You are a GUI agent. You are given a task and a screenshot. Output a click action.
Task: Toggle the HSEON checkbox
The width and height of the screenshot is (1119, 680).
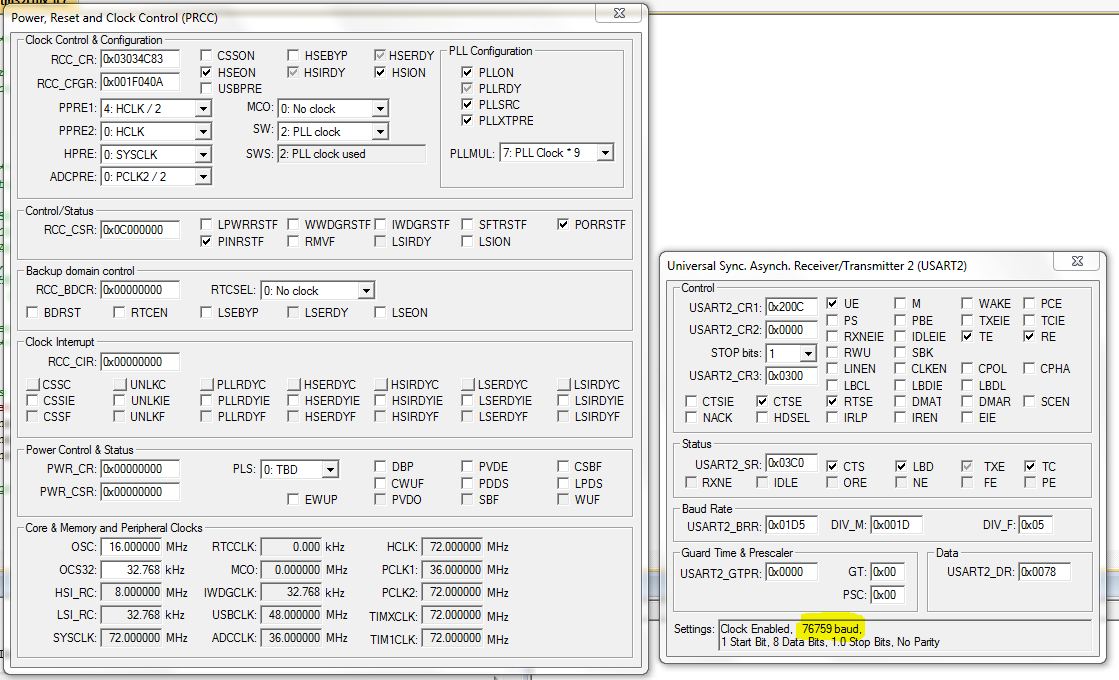click(x=207, y=73)
